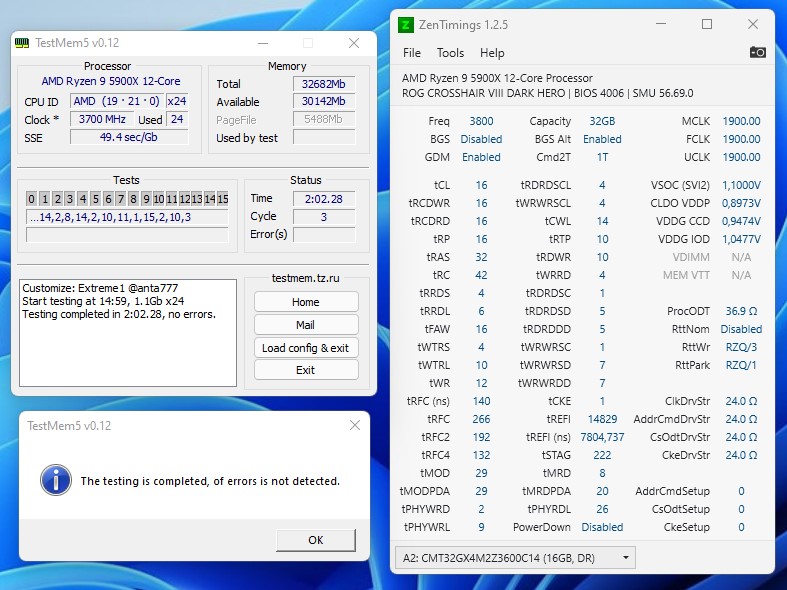Click the ZenTimings green Z app icon

click(x=406, y=25)
